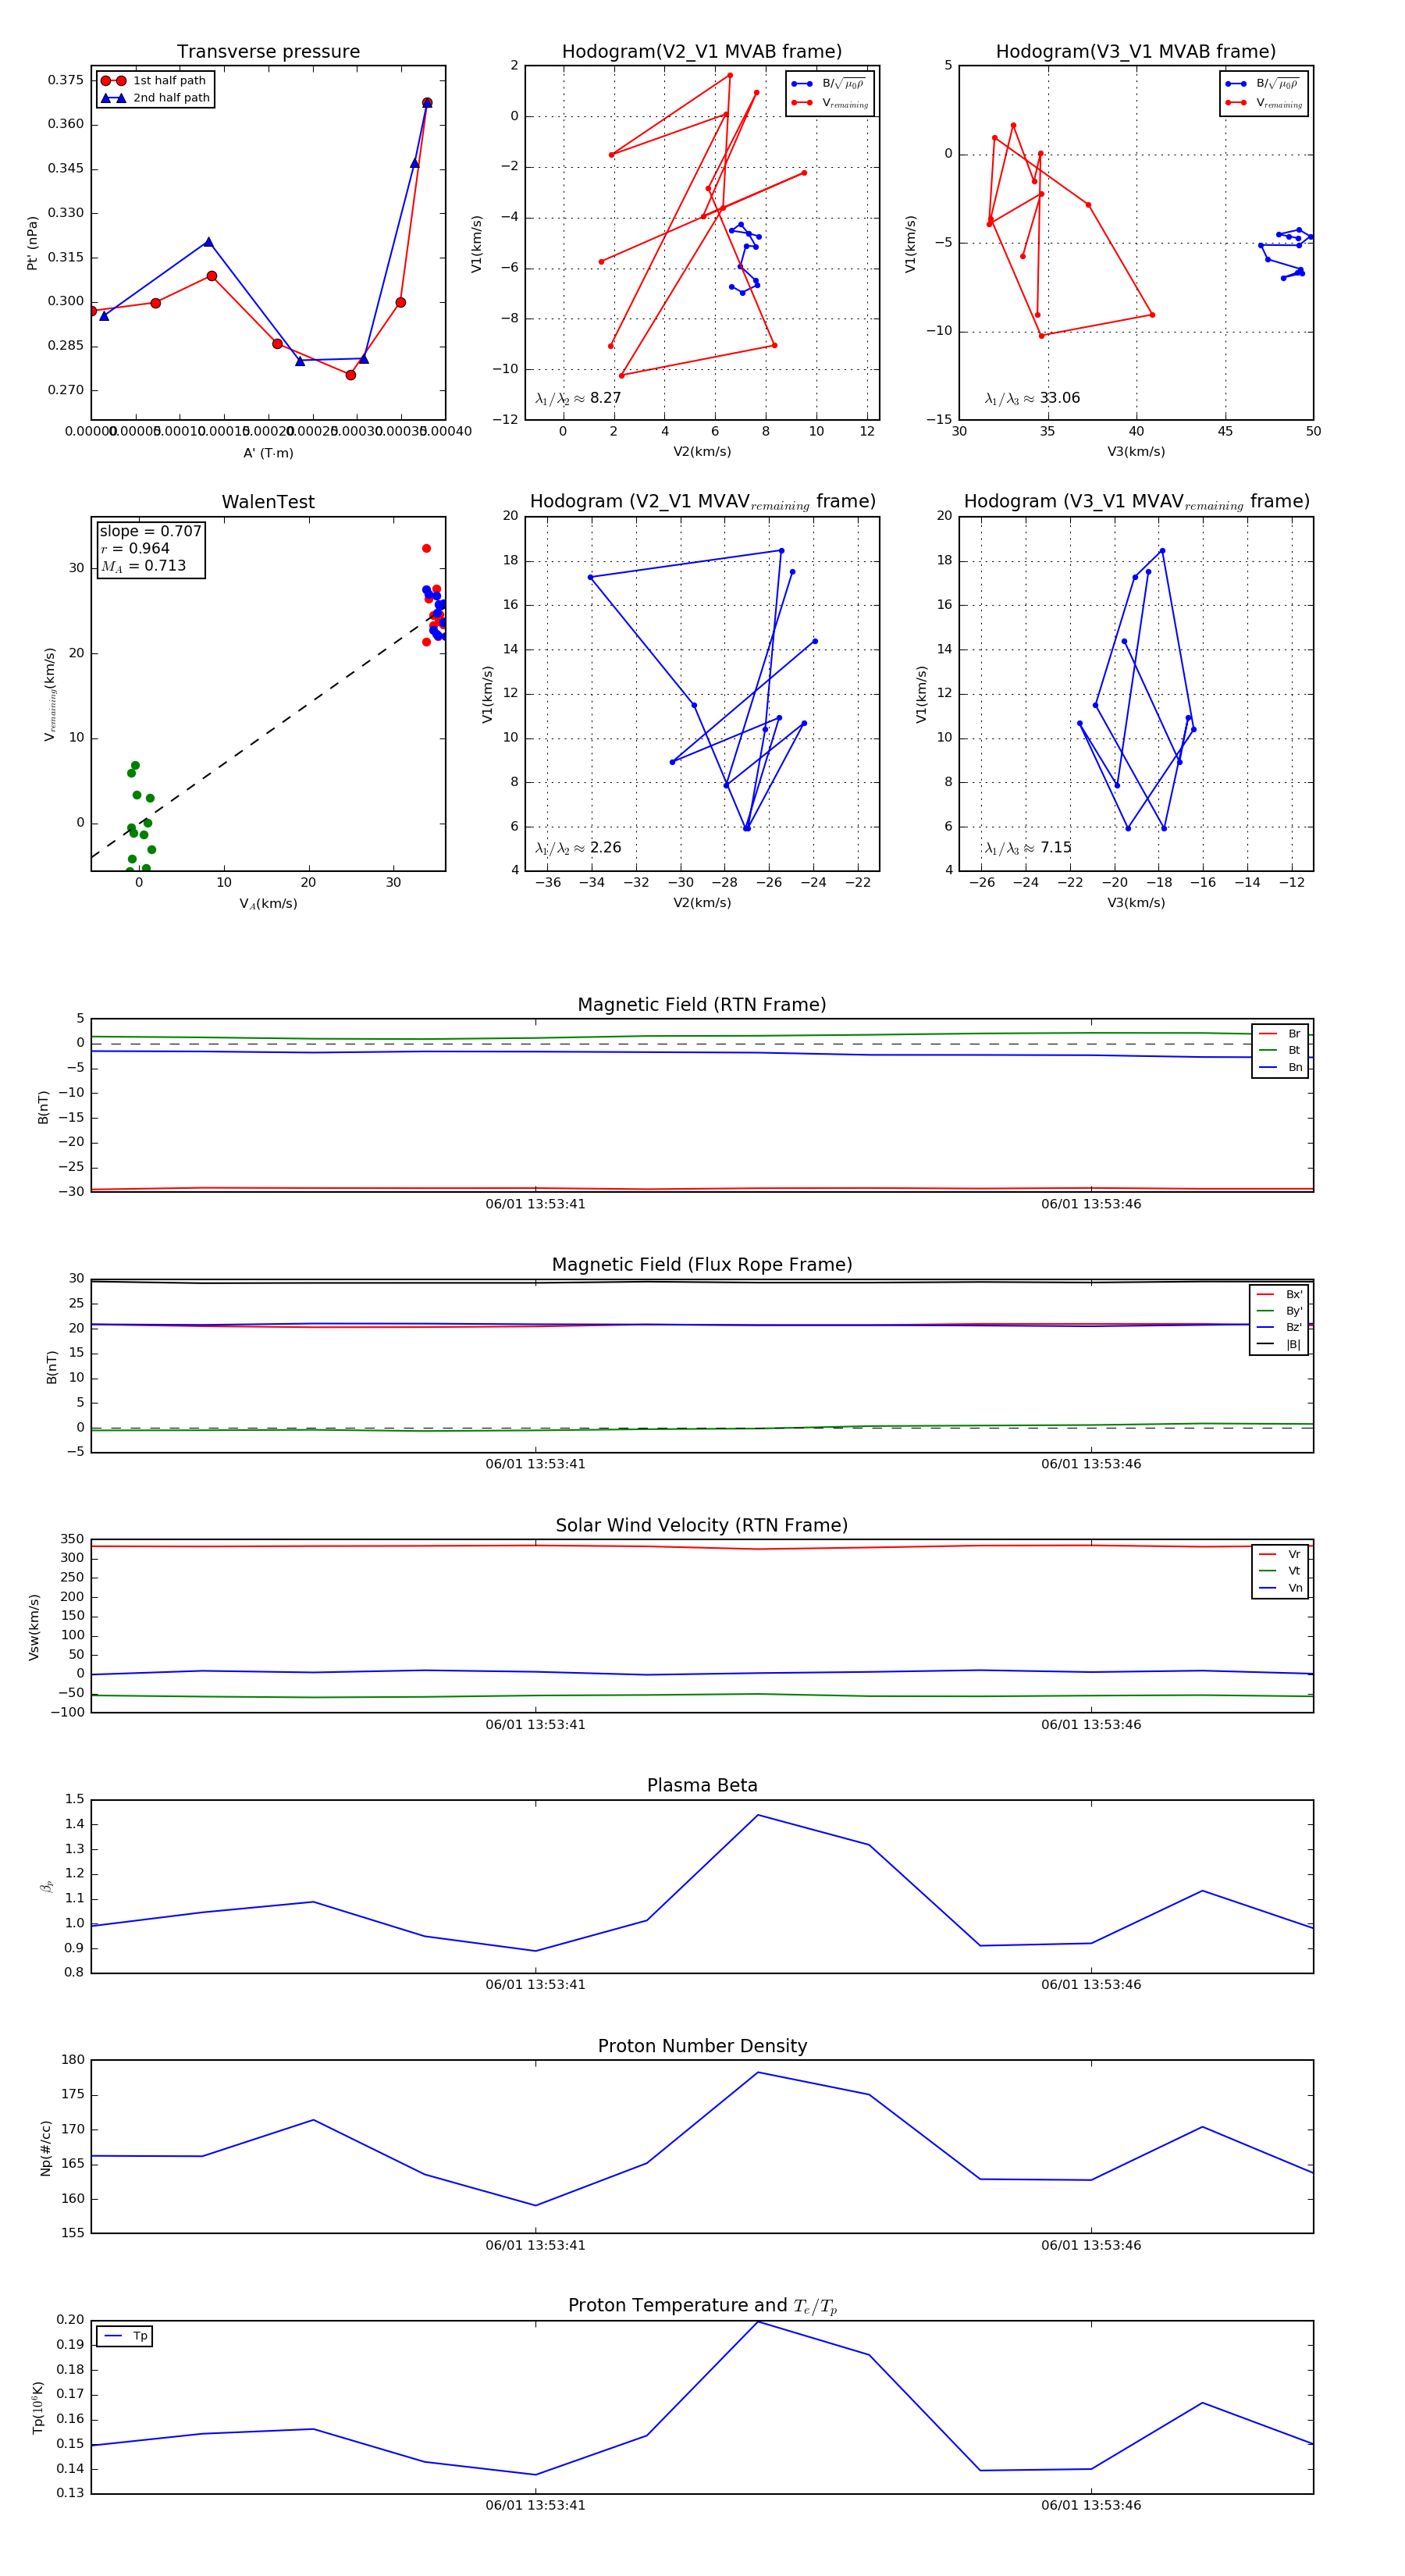Click the 'Hodogram(V3_V1 MVAB frame)' title
This screenshot has width=1405, height=2576.
[1136, 52]
